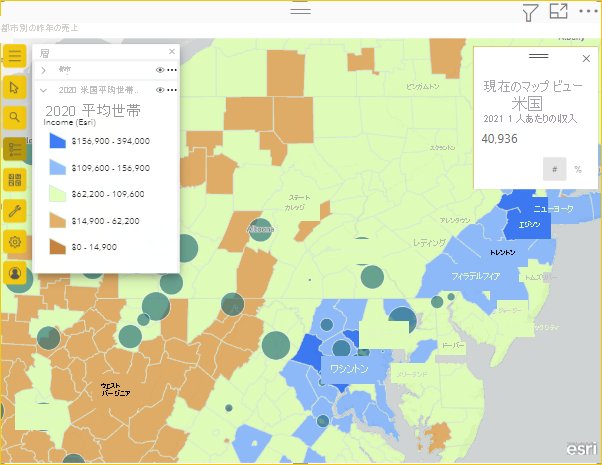
Task: Click the ニューヨーク map label
Action: 553,209
